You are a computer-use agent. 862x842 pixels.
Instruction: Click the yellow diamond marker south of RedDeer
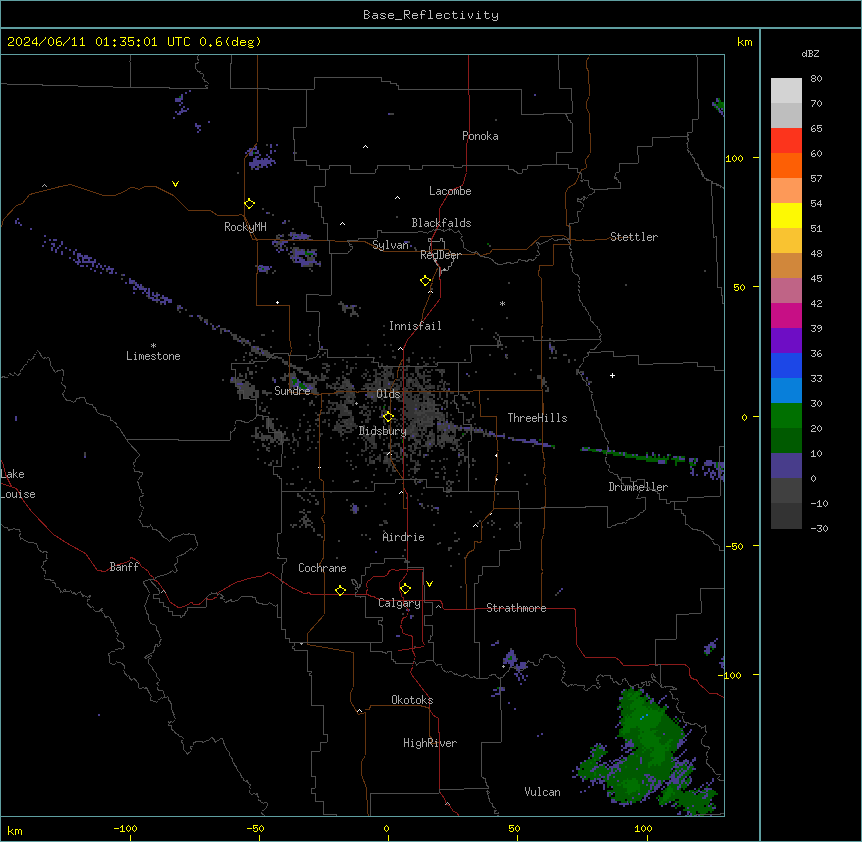point(425,280)
